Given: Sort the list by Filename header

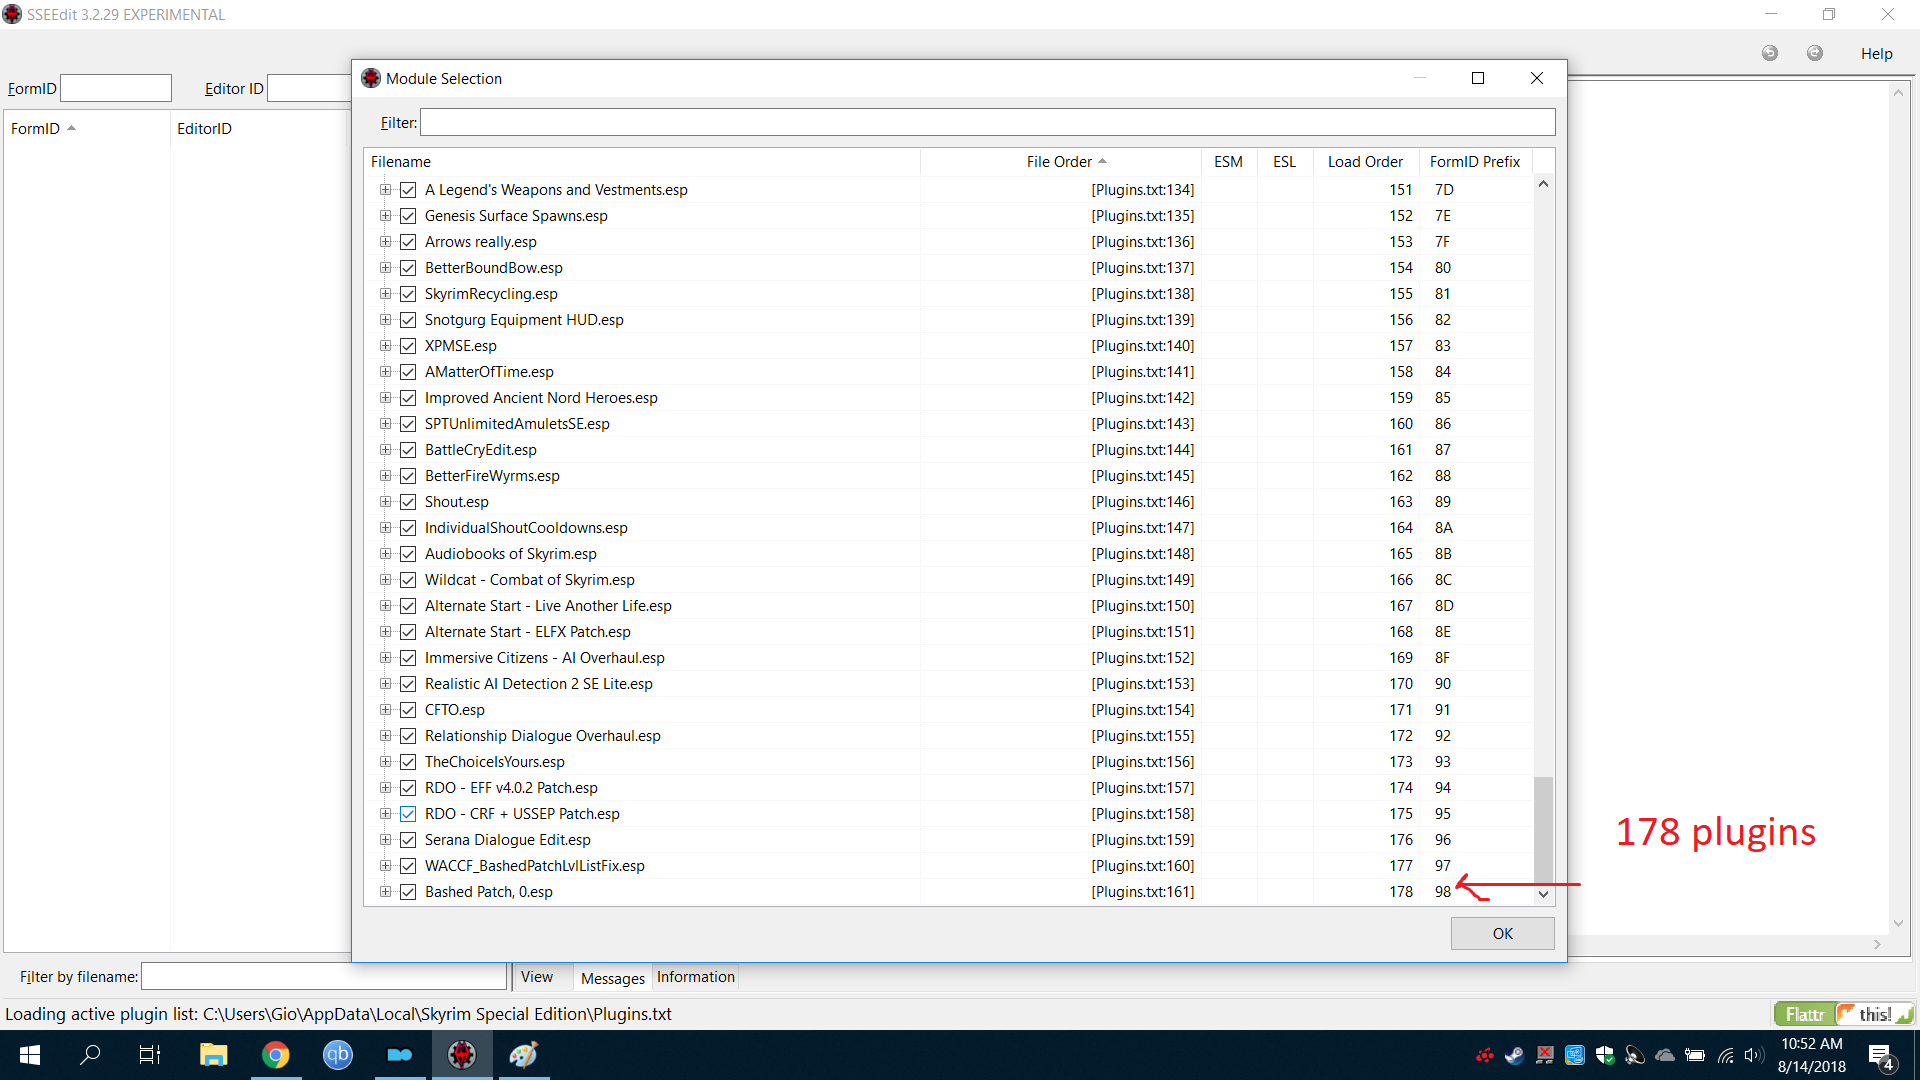Looking at the screenshot, I should (642, 162).
